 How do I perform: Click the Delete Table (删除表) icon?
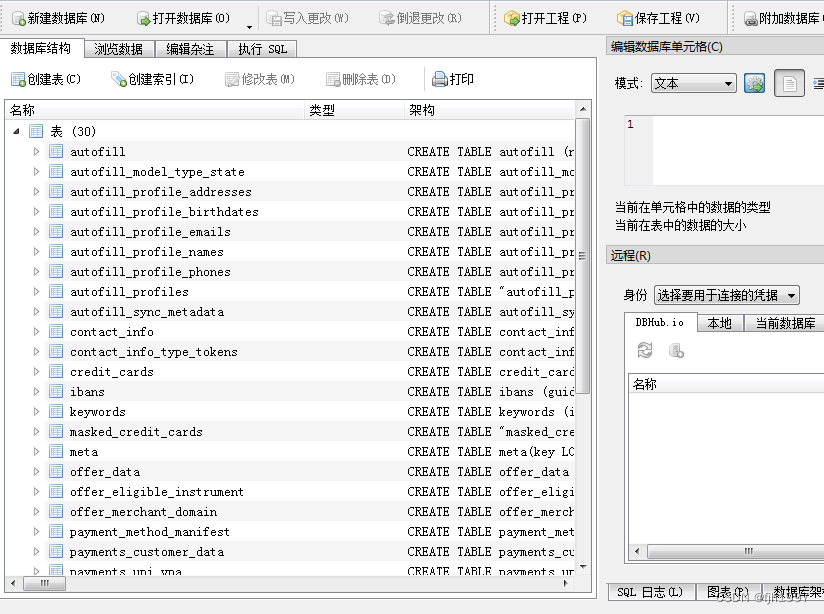pos(333,79)
